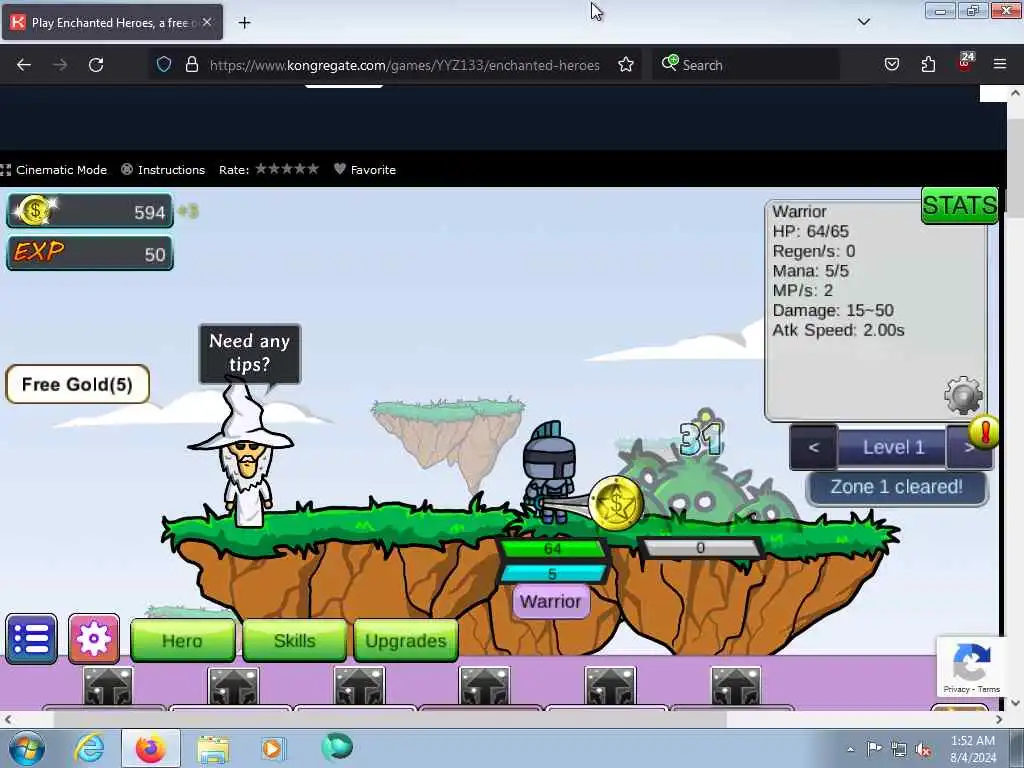Click the second upgrade arrow slot
The height and width of the screenshot is (768, 1024).
(233, 686)
